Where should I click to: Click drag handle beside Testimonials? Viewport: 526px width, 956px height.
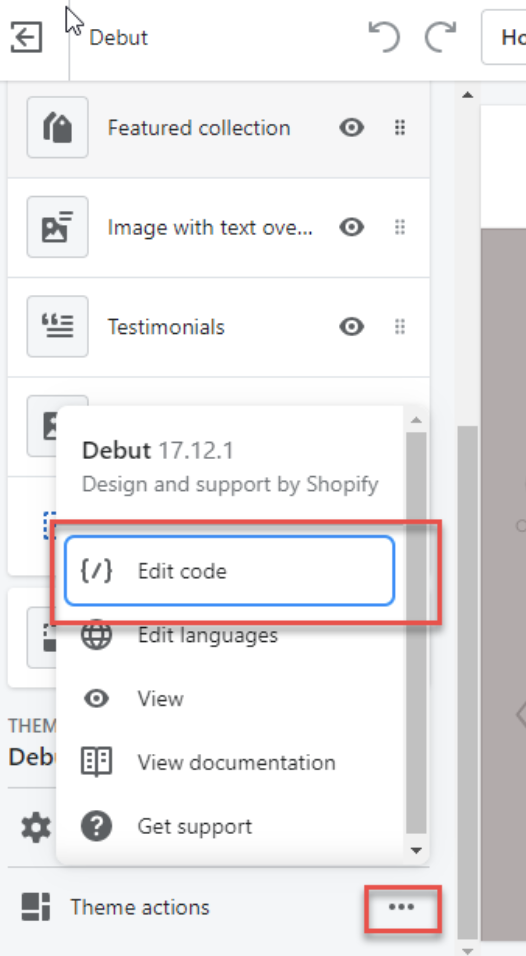point(400,327)
